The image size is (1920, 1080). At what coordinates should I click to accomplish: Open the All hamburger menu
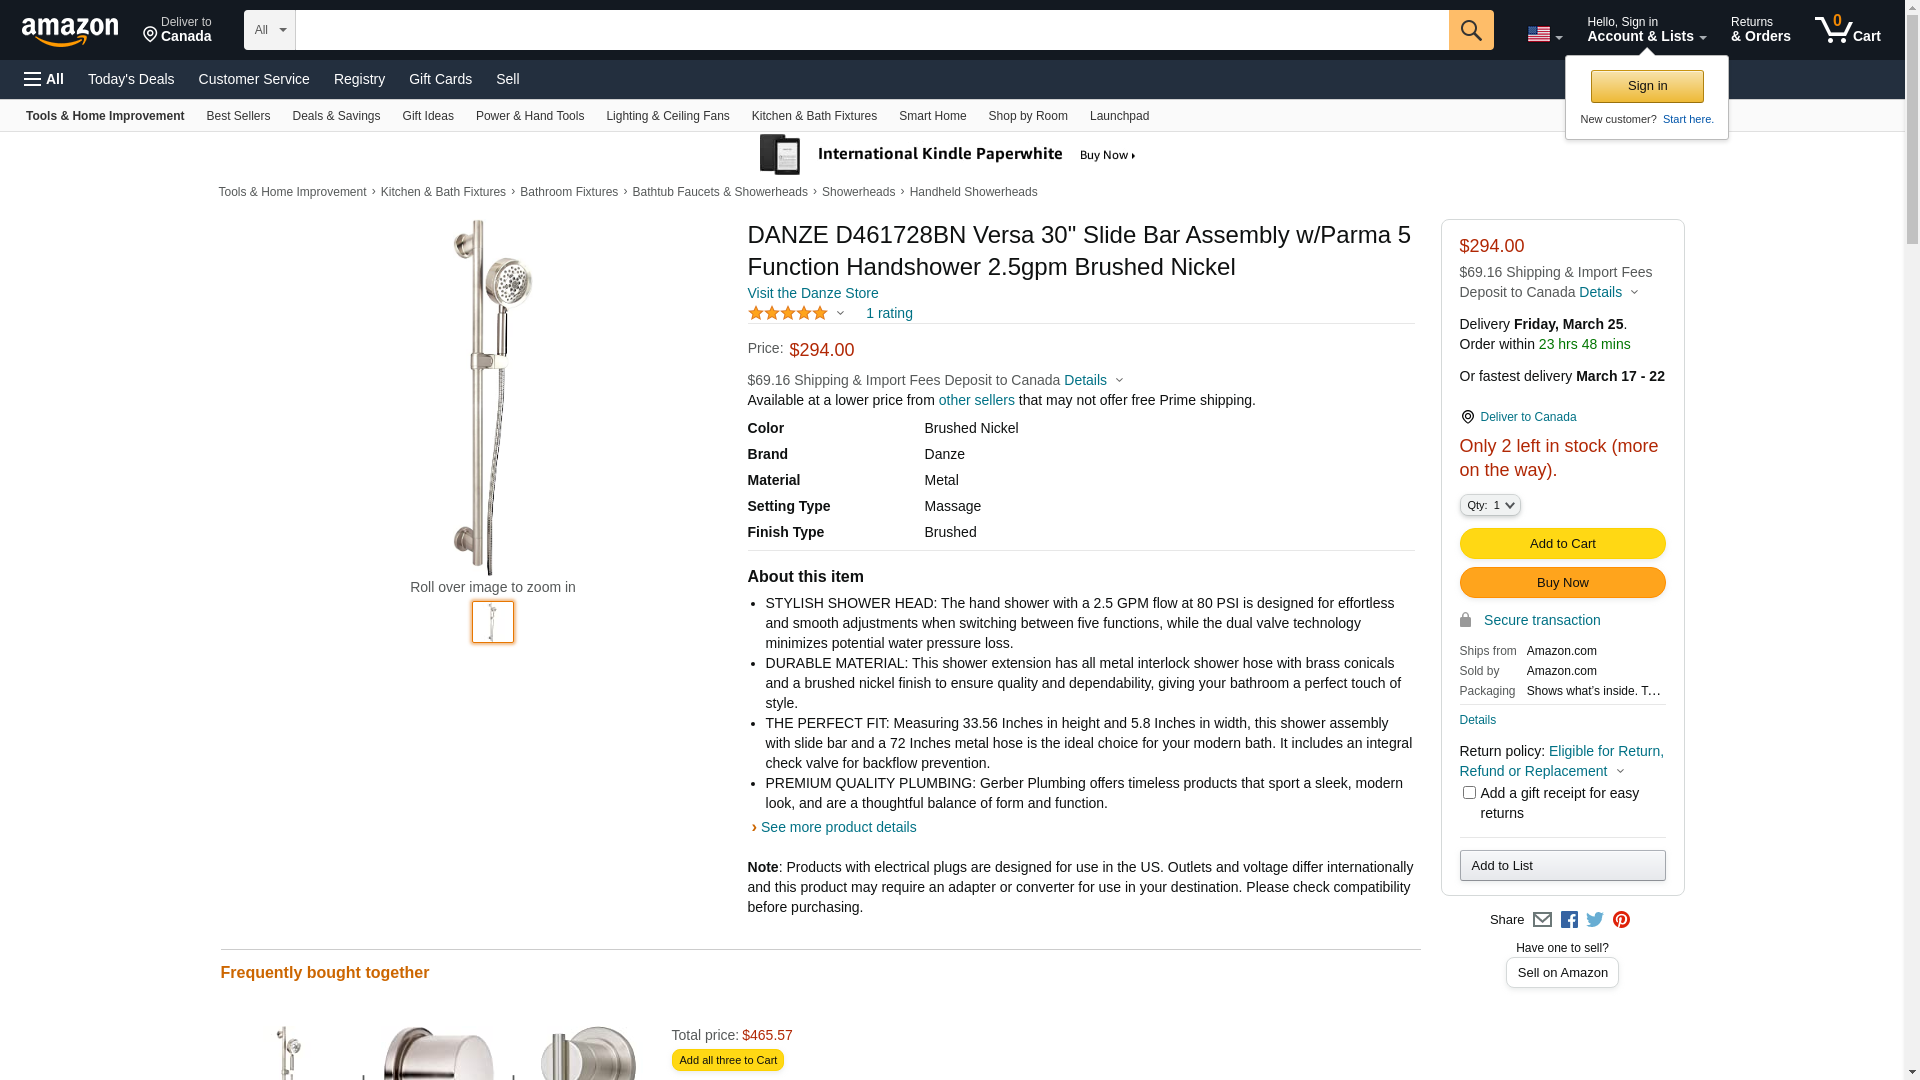point(44,79)
